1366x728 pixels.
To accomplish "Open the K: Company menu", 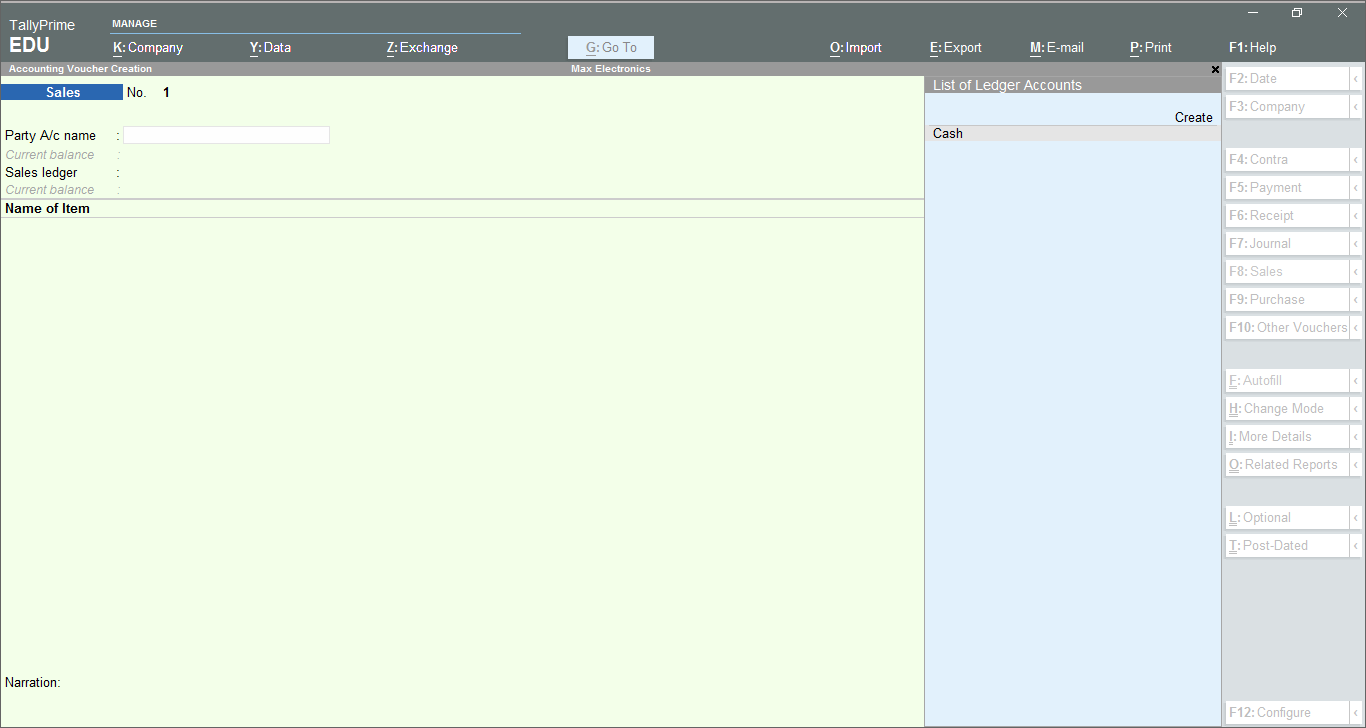I will pos(148,47).
